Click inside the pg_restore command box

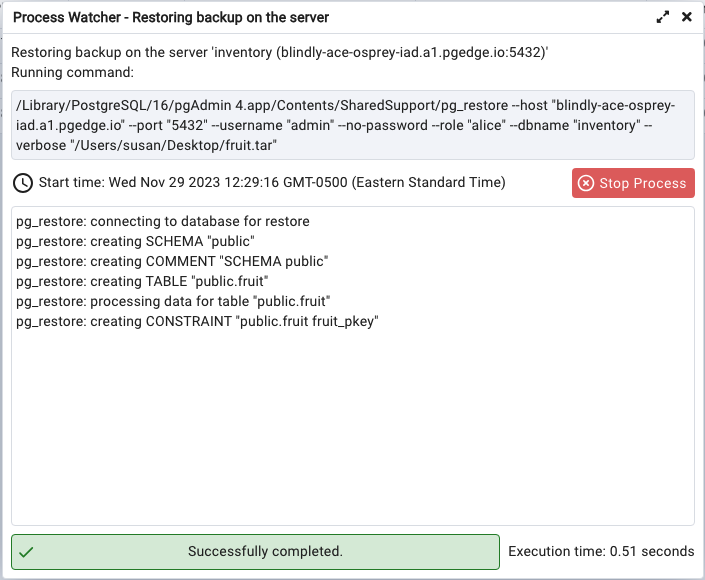coord(352,125)
